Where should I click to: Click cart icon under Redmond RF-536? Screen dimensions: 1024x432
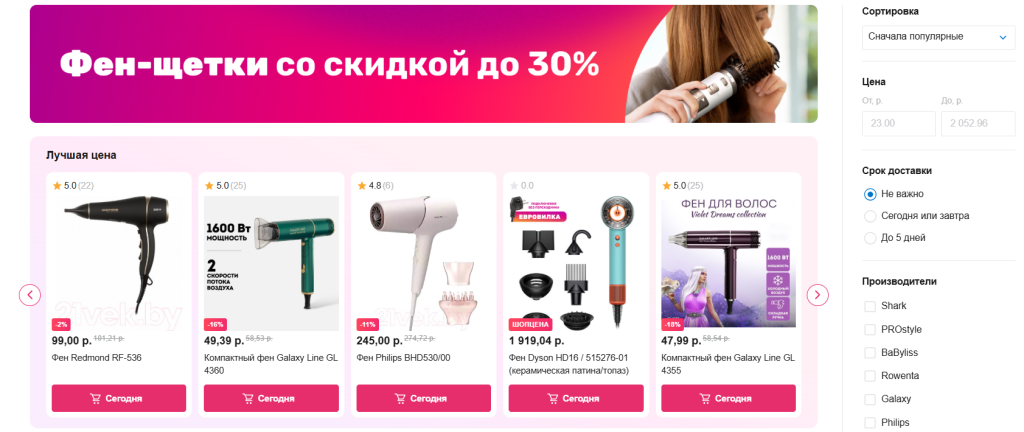(95, 399)
